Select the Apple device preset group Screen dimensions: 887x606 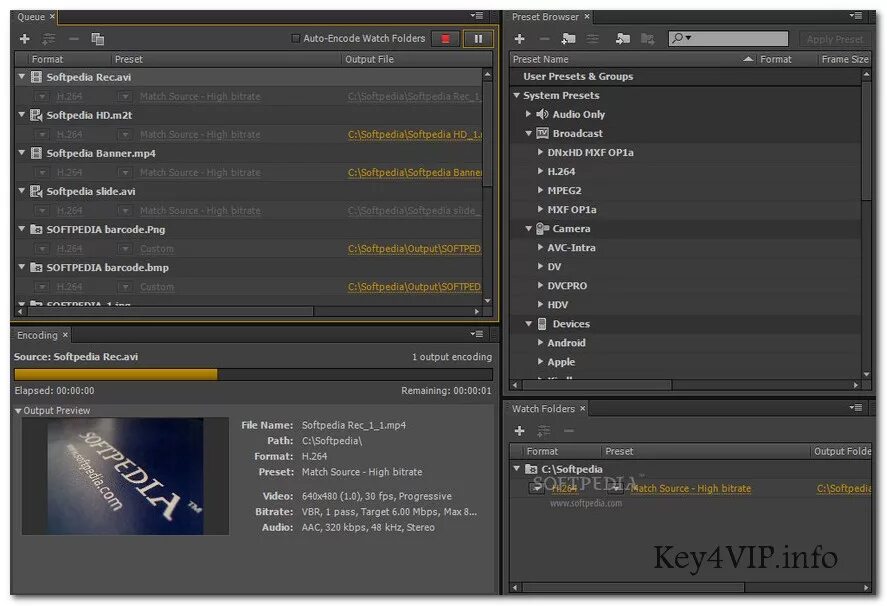(561, 362)
